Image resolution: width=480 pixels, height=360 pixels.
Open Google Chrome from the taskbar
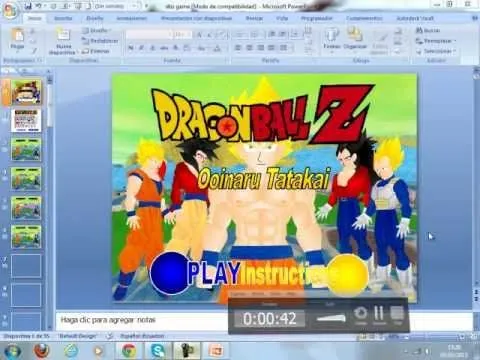129,351
